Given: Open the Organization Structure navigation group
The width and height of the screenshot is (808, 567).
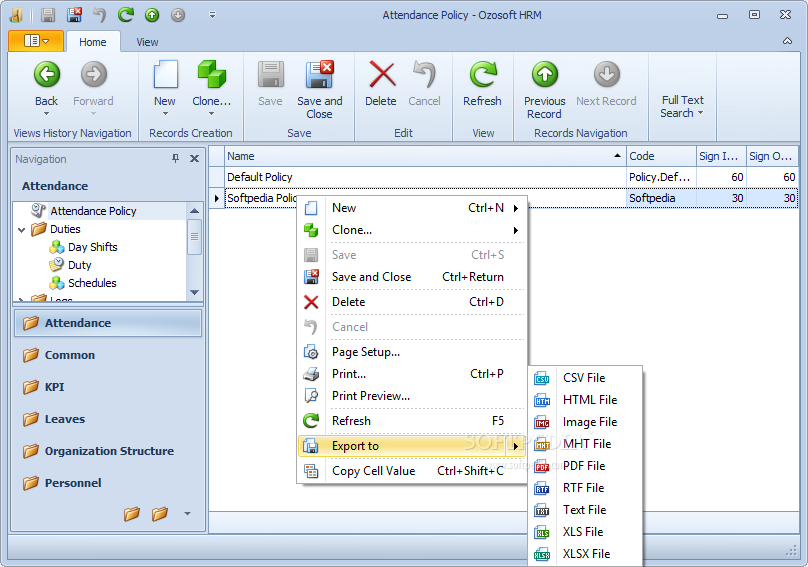Looking at the screenshot, I should click(108, 451).
